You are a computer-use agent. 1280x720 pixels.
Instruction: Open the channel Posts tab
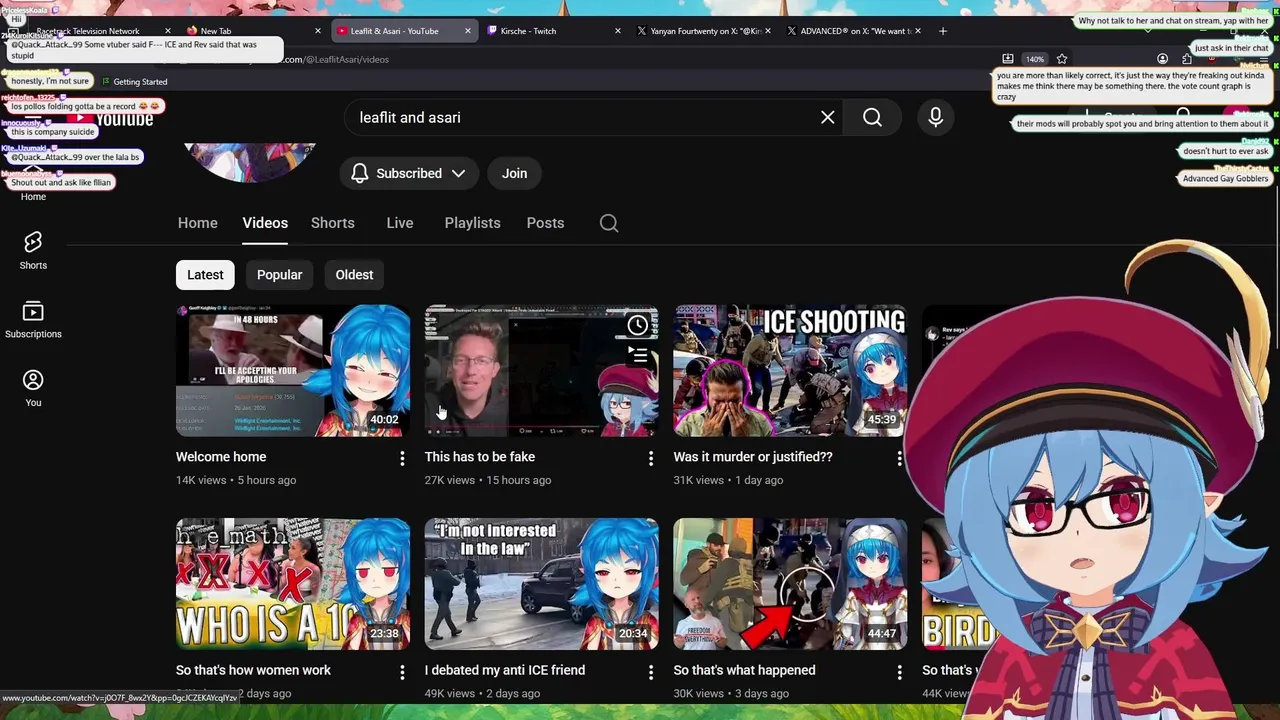coord(545,223)
